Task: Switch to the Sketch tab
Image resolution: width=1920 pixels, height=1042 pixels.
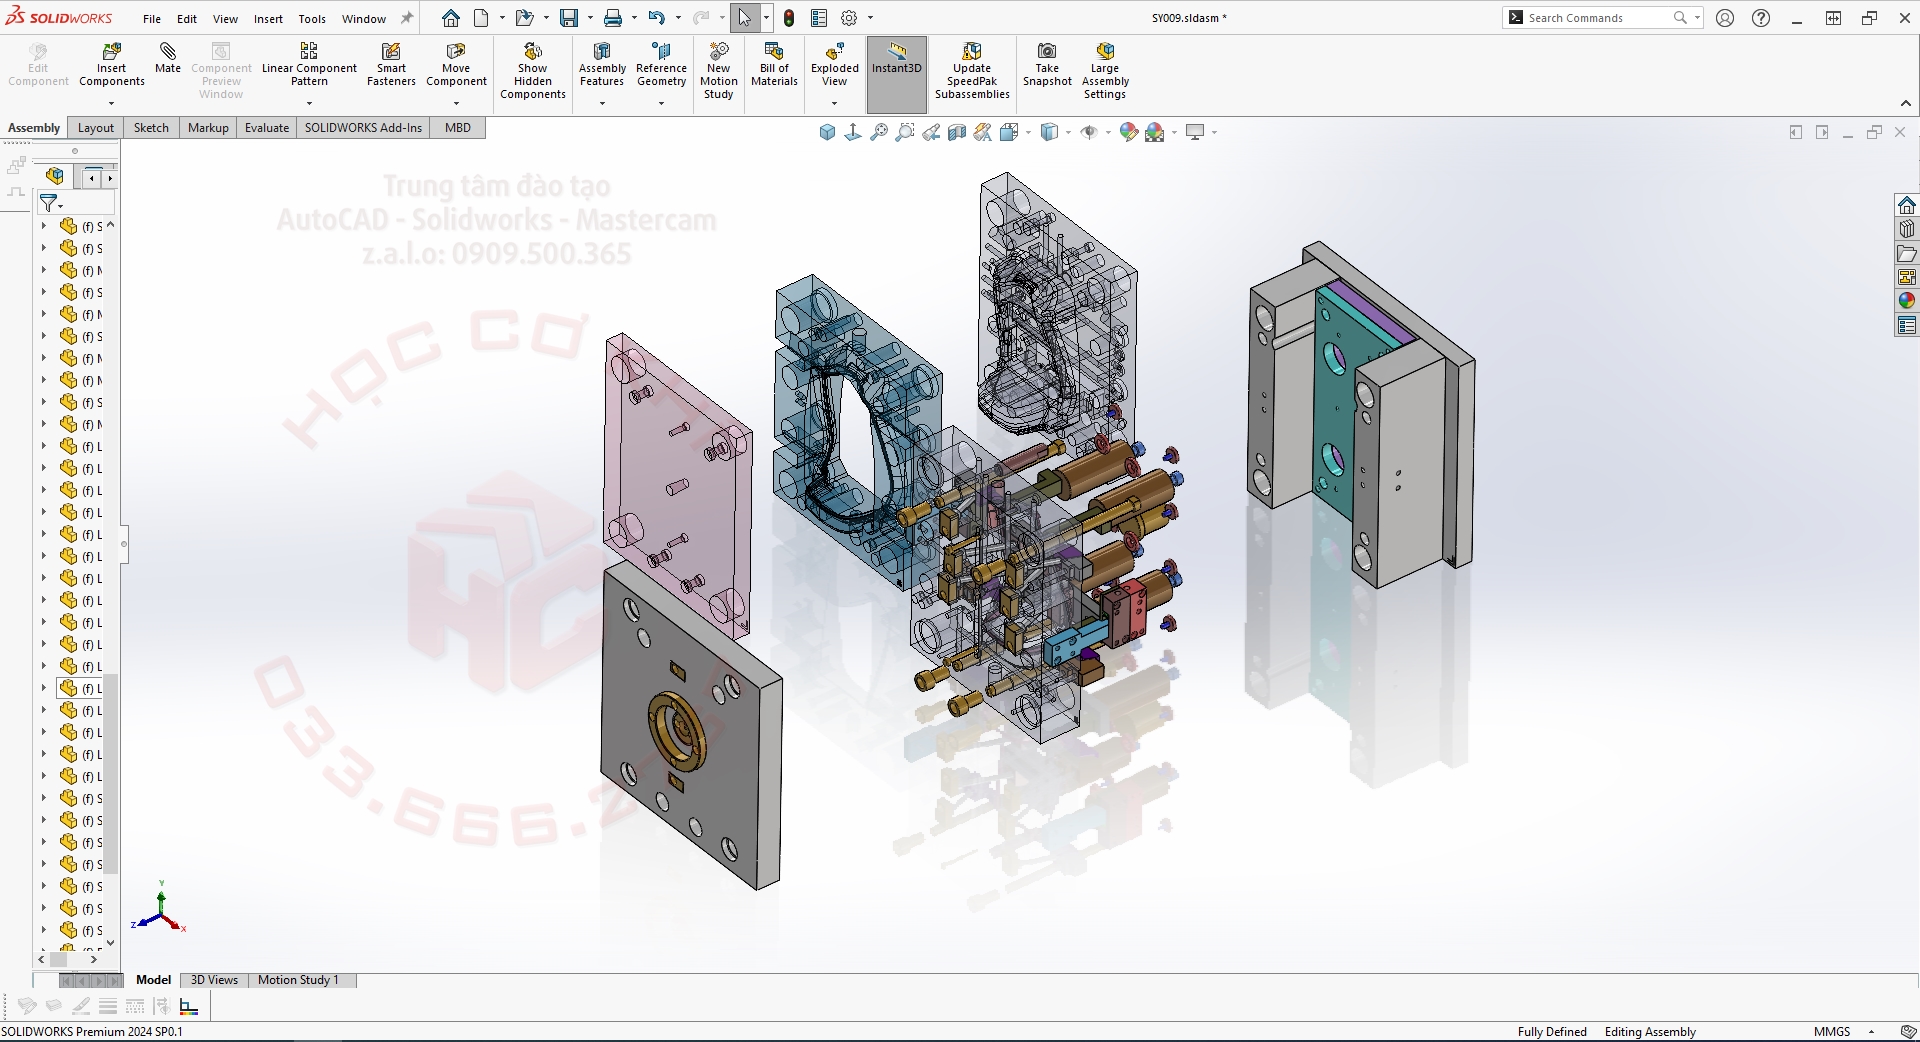Action: pyautogui.click(x=151, y=128)
